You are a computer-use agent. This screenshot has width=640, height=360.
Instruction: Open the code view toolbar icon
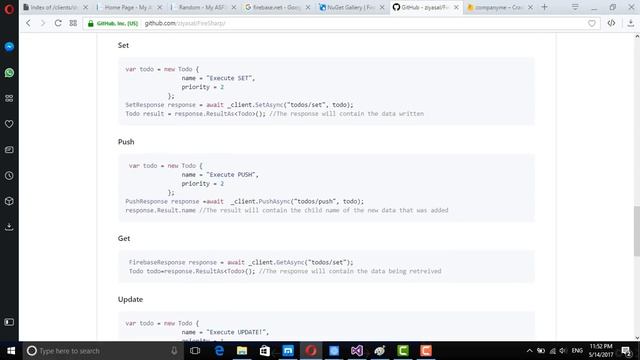[x=611, y=23]
